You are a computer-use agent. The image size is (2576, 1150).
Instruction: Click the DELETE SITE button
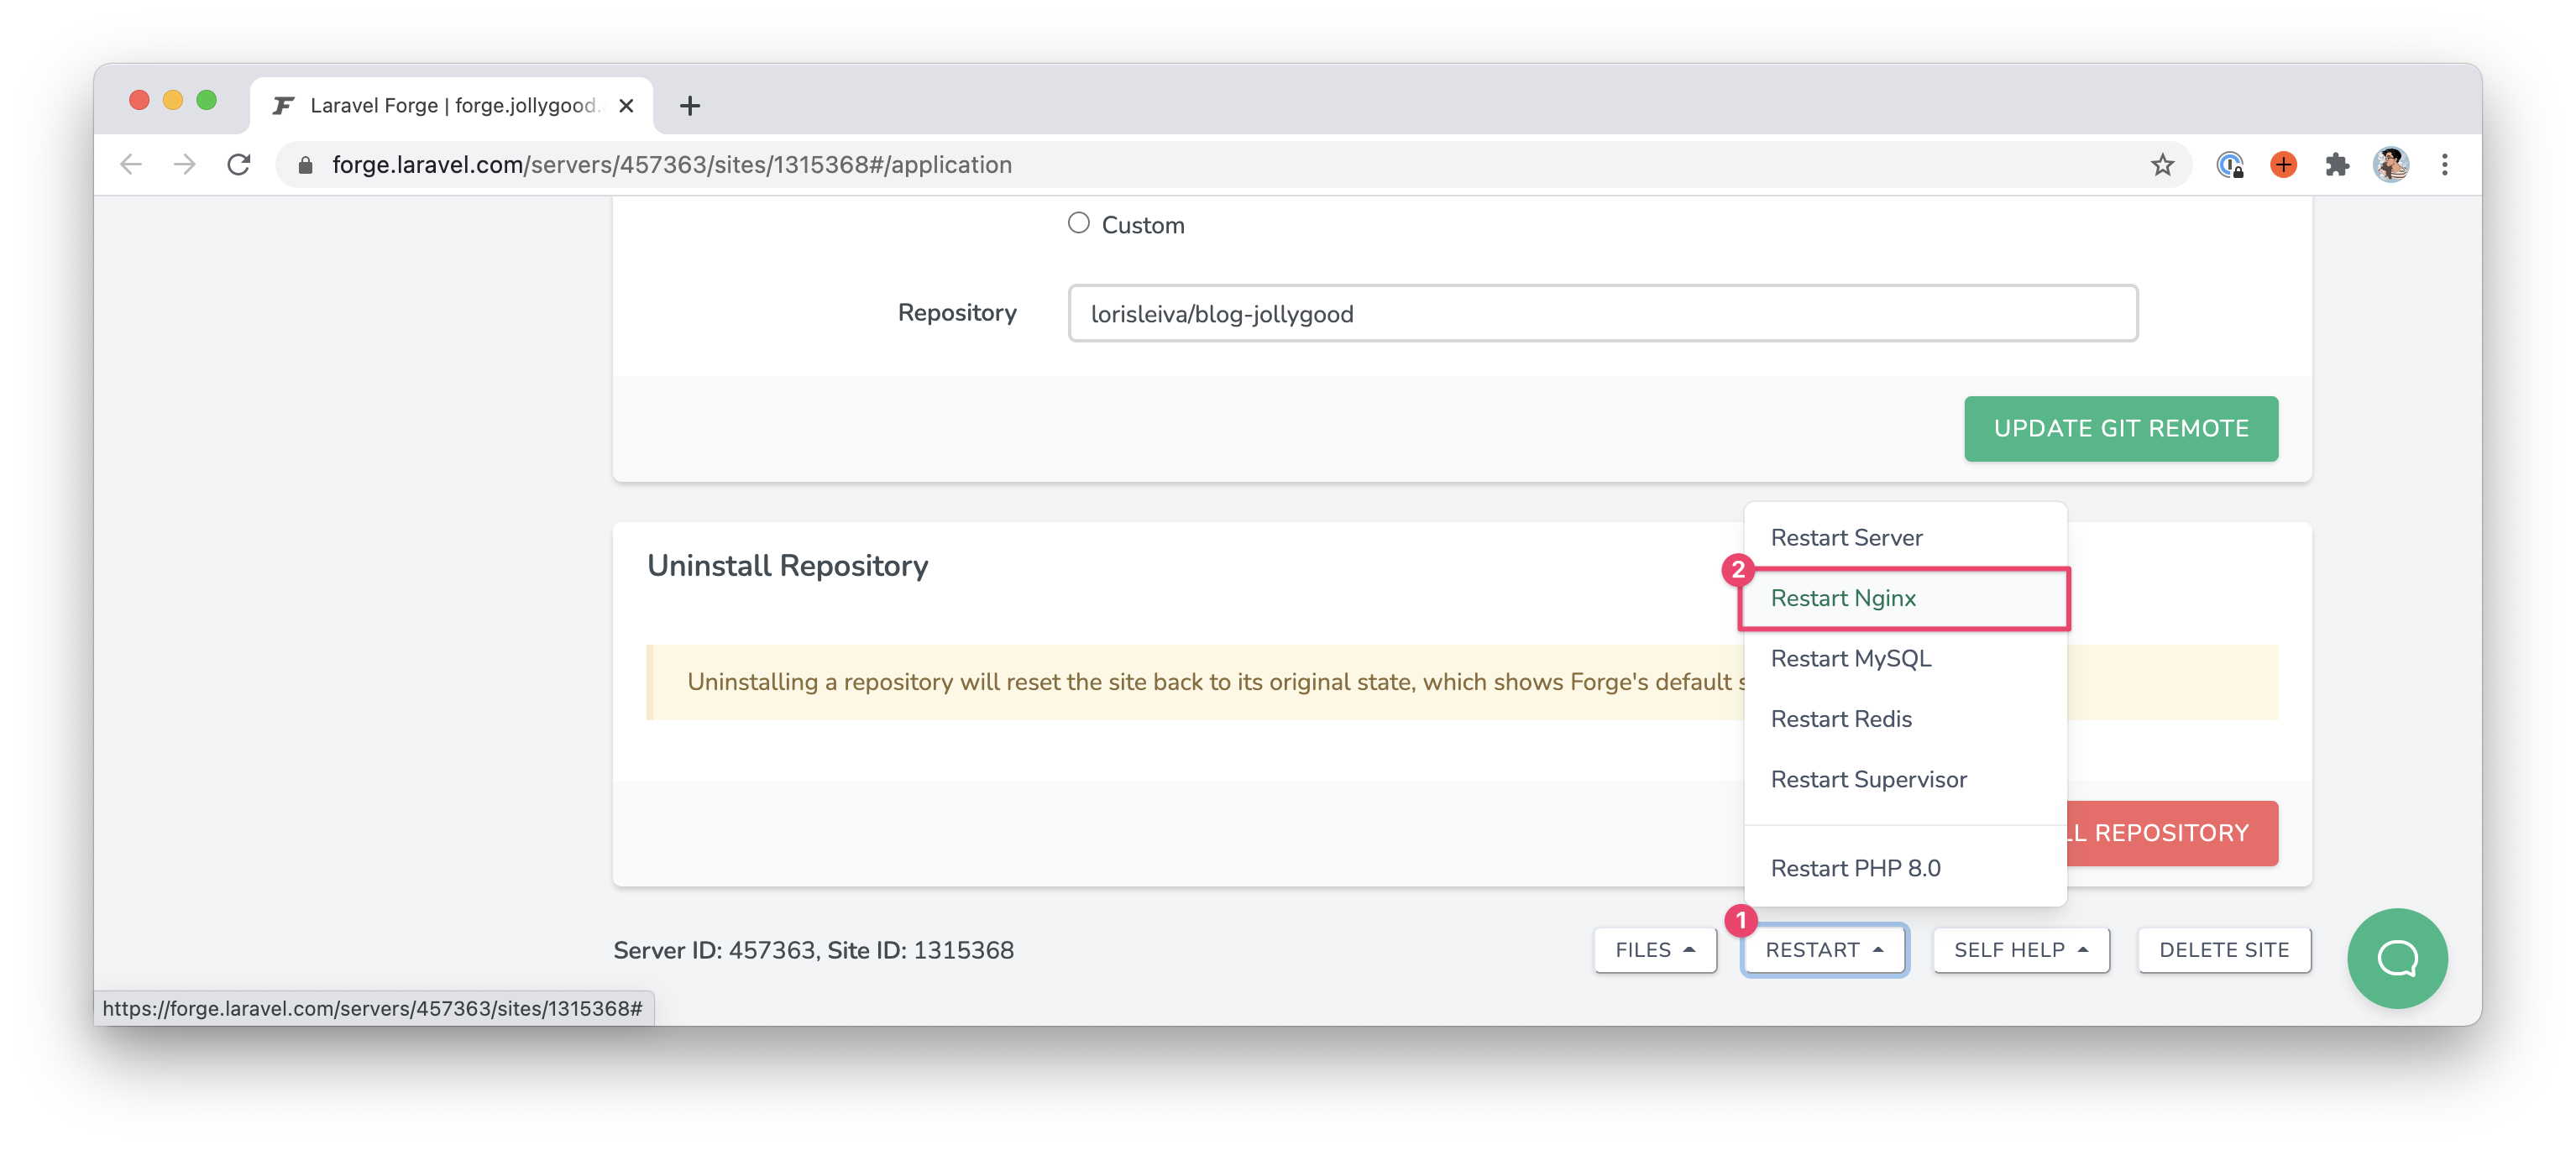pyautogui.click(x=2228, y=949)
